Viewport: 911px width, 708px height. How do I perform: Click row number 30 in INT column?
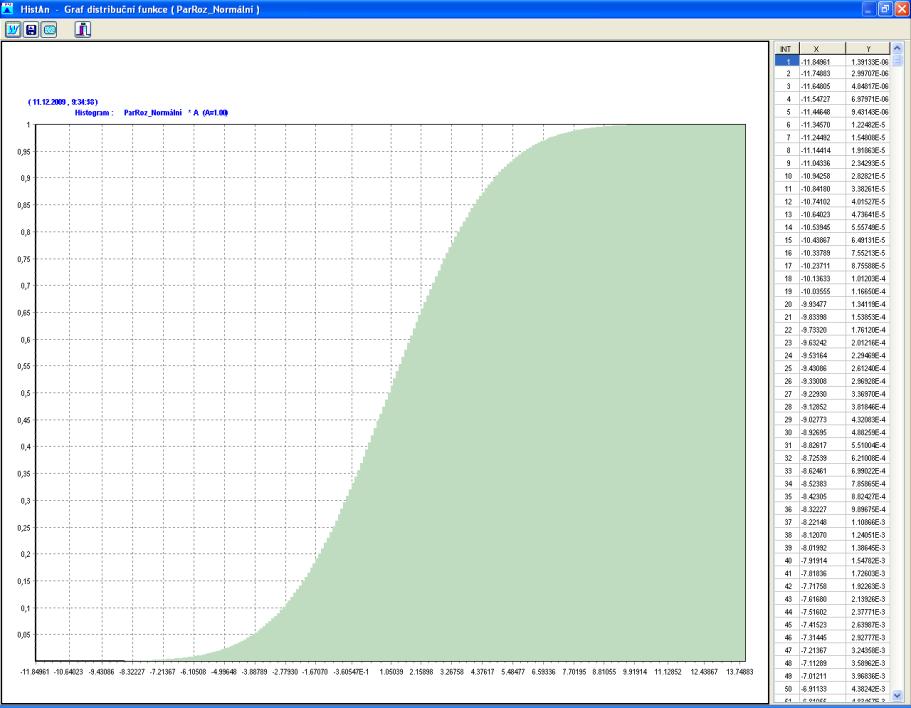[787, 432]
